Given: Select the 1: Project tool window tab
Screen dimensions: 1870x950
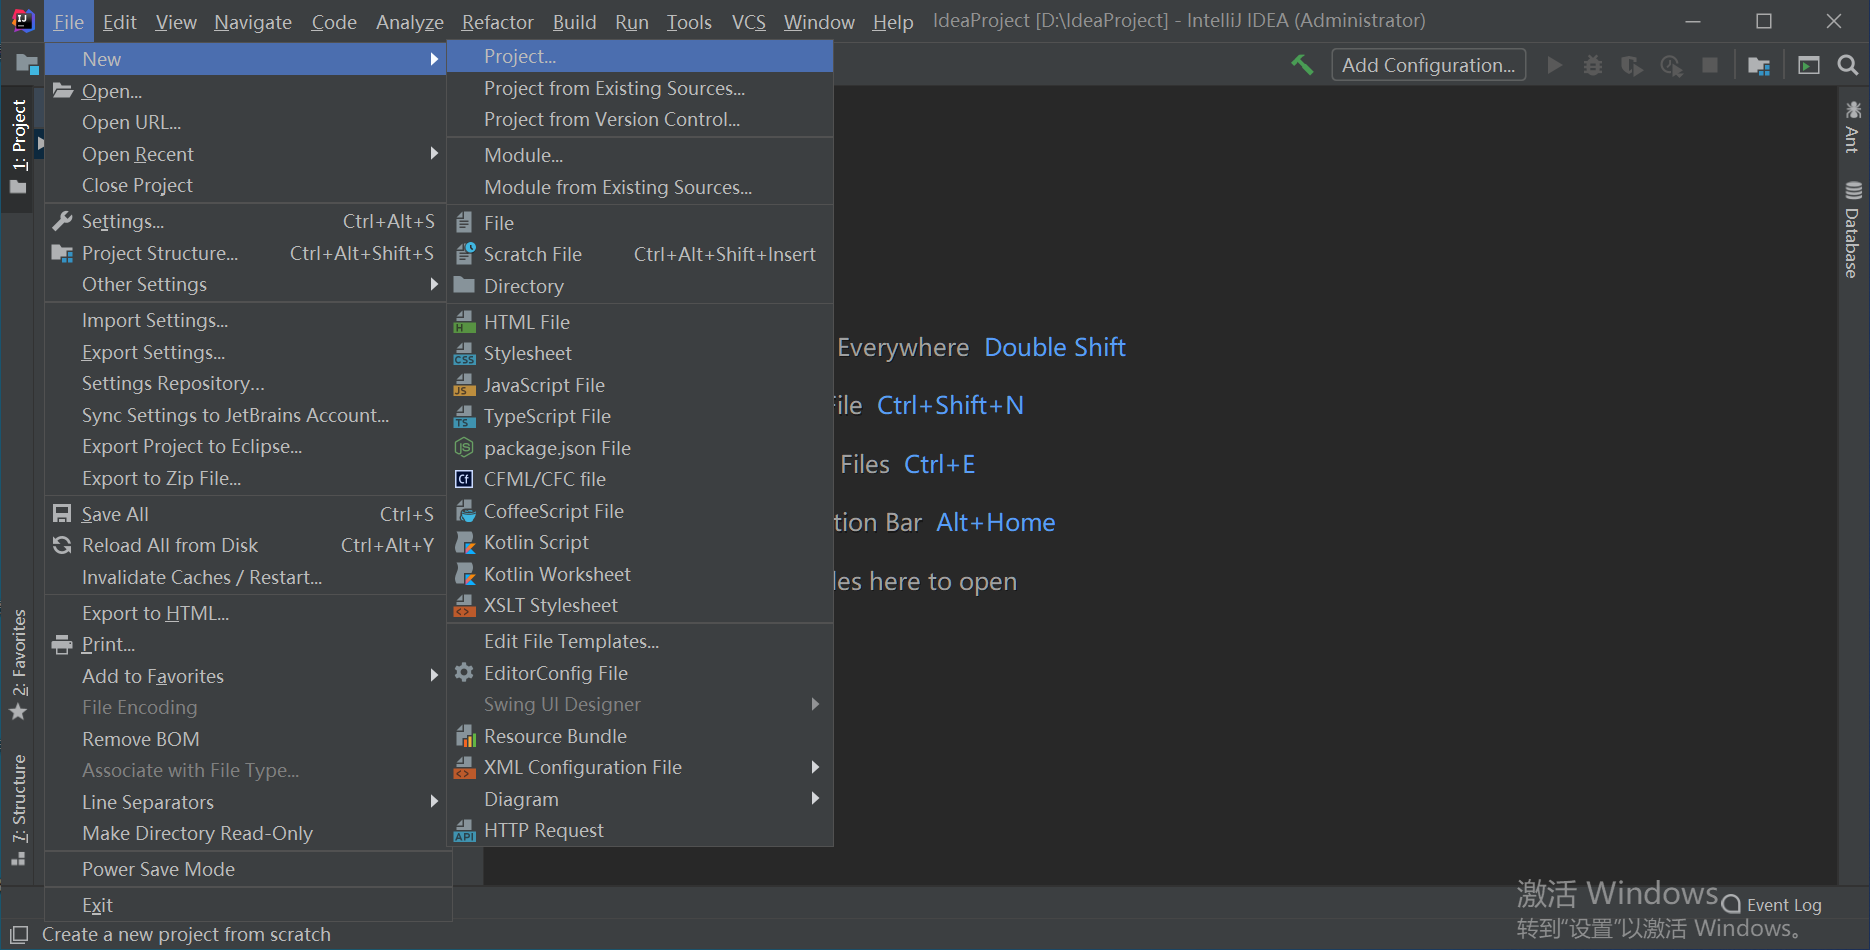Looking at the screenshot, I should 19,147.
